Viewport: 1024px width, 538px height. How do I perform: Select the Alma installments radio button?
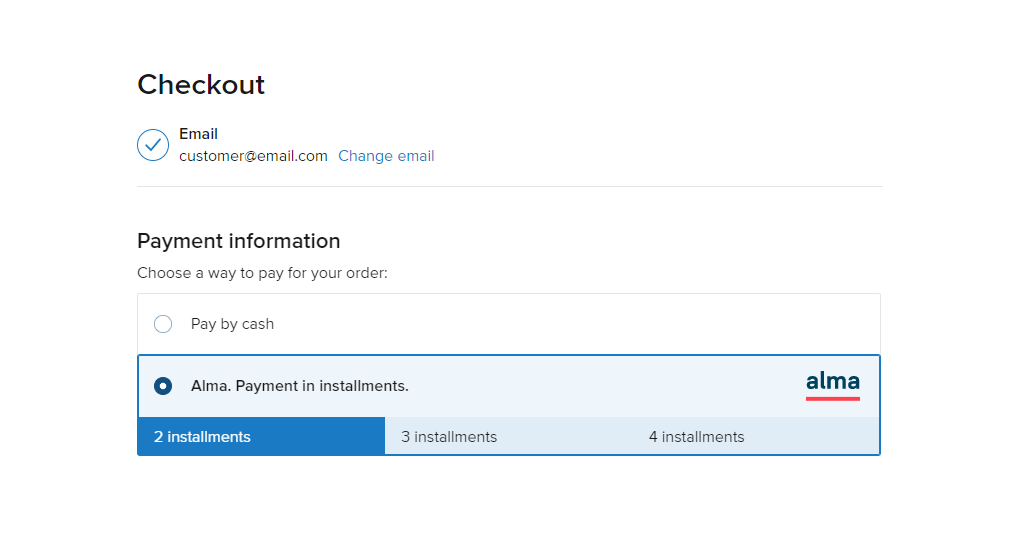[x=163, y=386]
